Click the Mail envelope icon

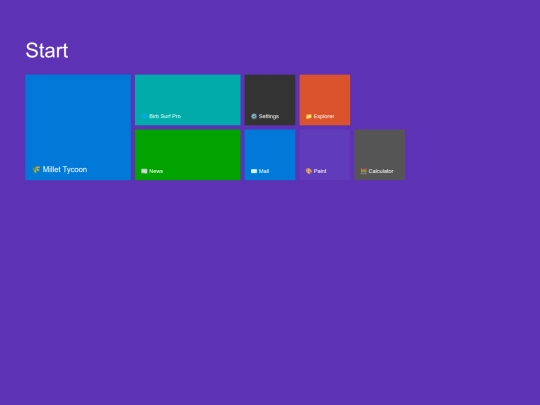pyautogui.click(x=254, y=171)
